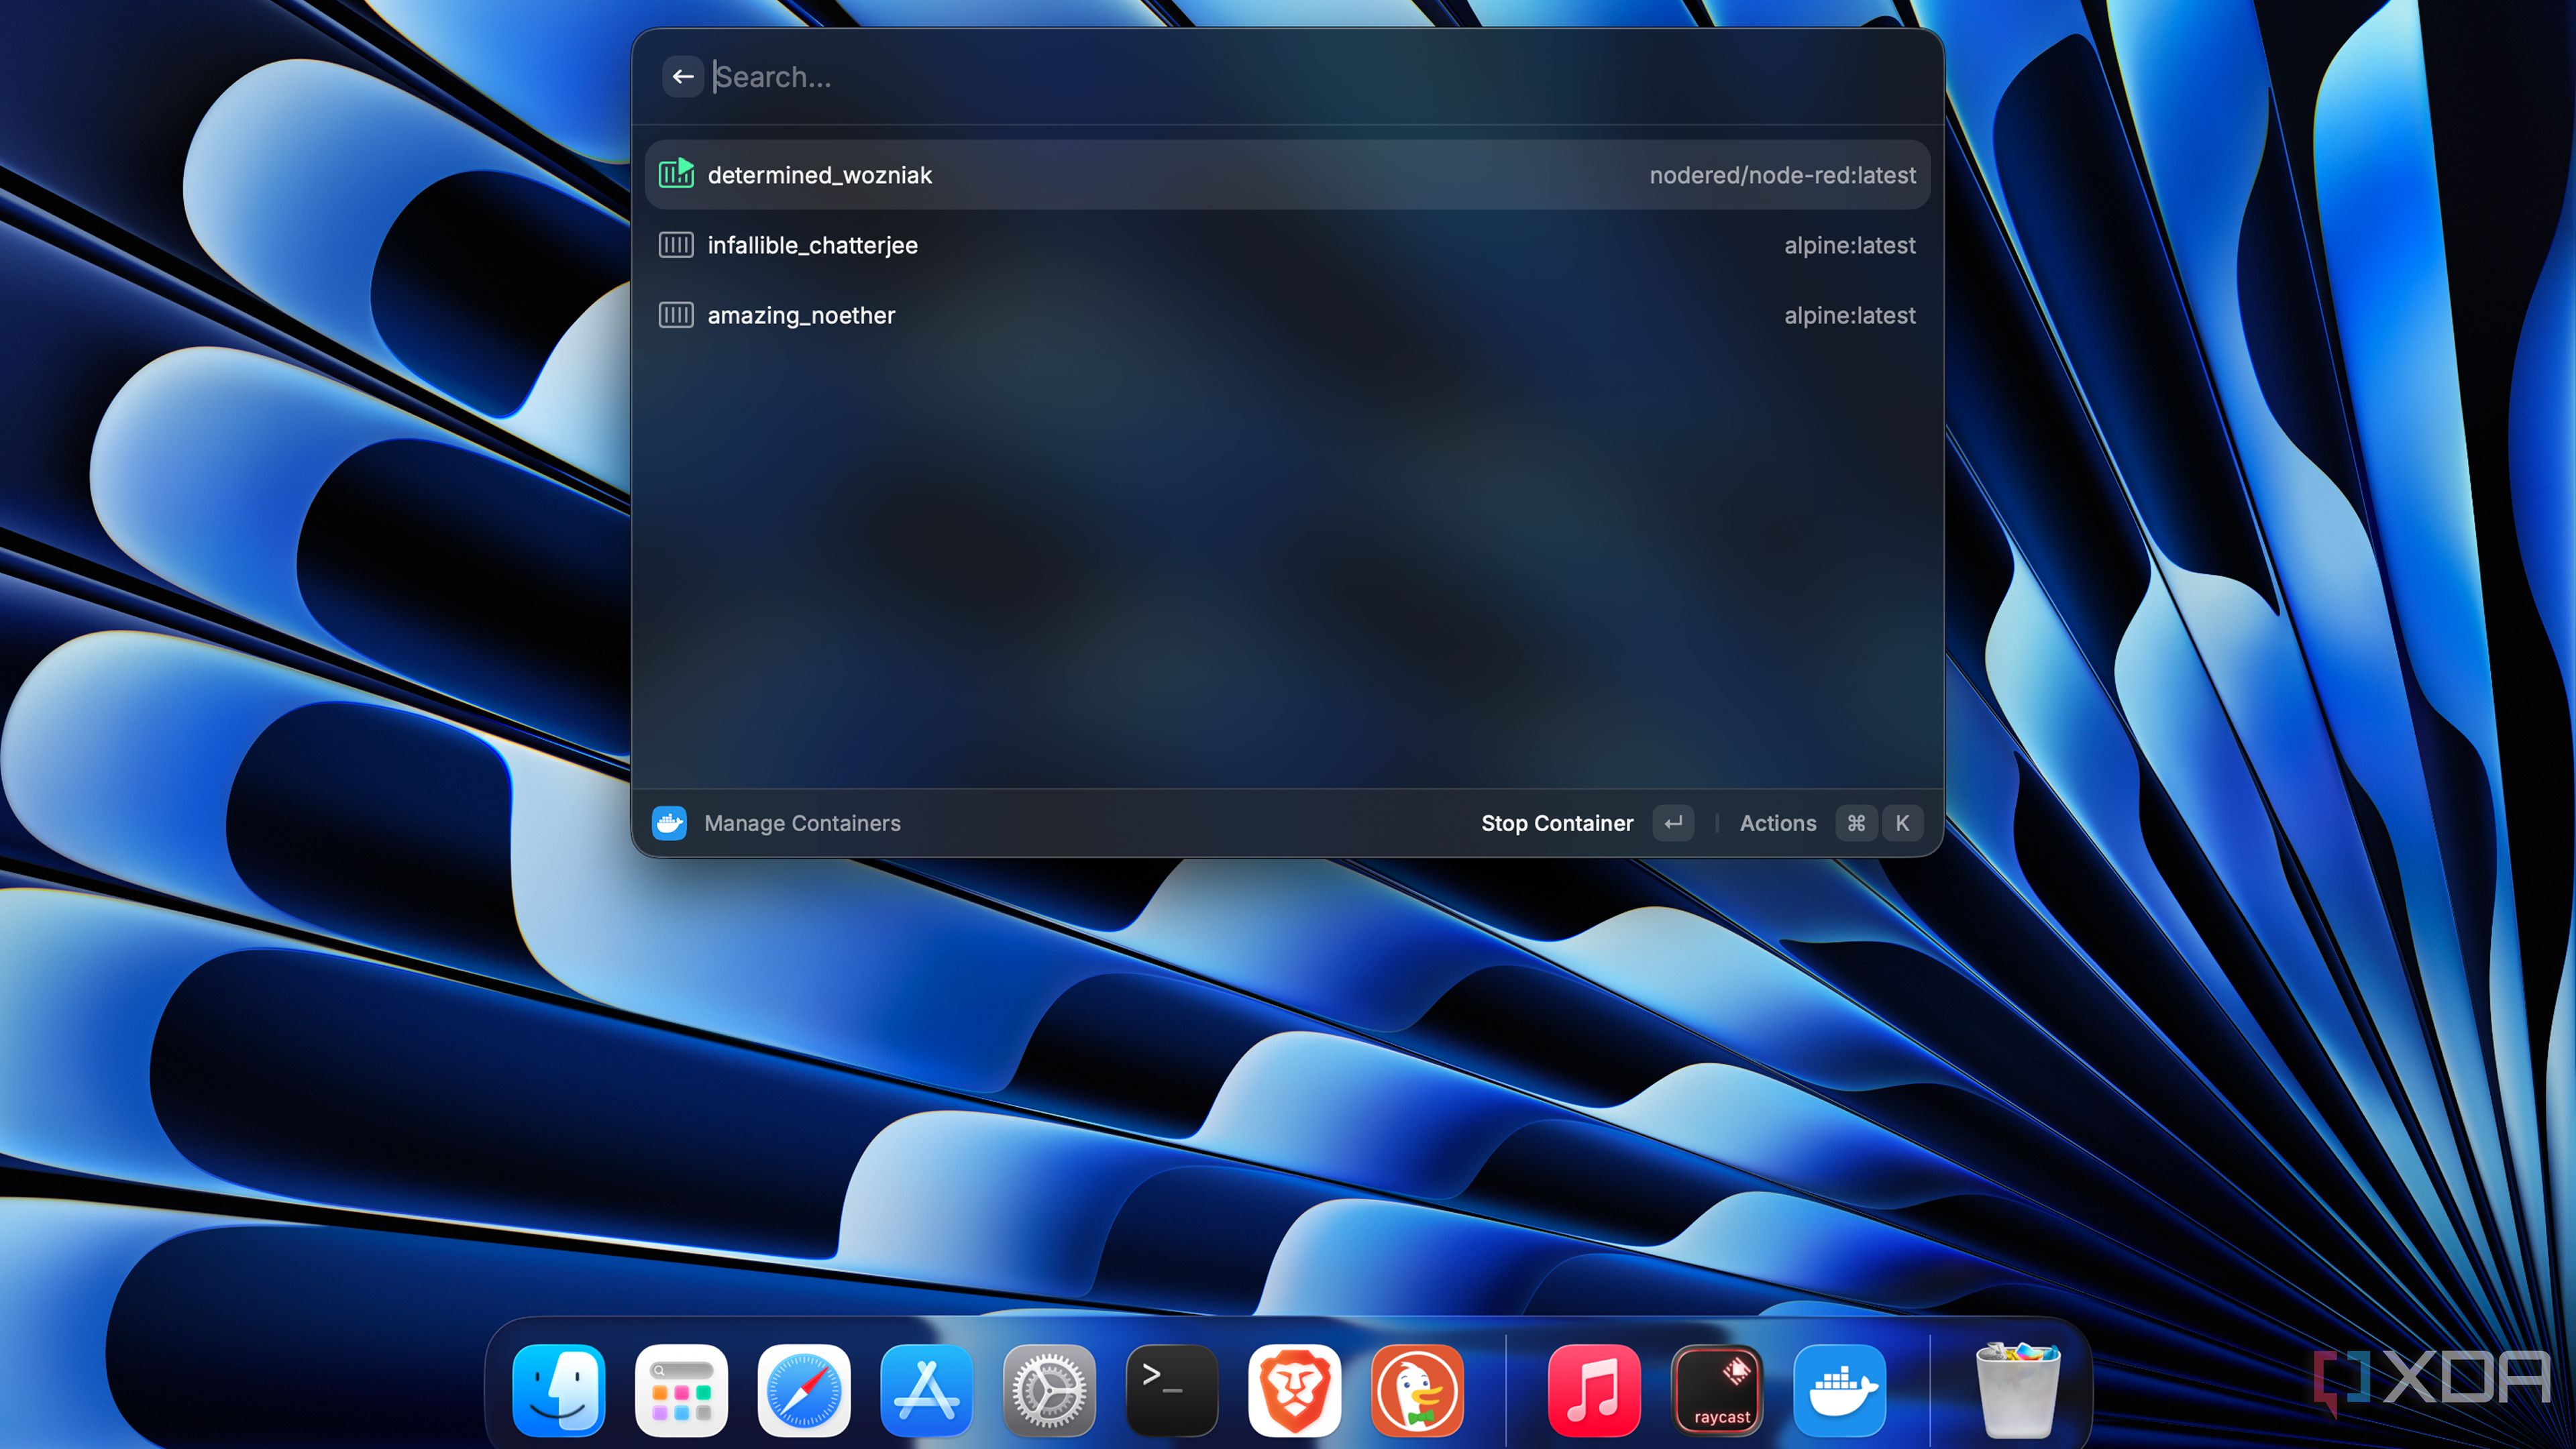This screenshot has height=1449, width=2576.
Task: Open the App Store from Dock
Action: tap(927, 1390)
